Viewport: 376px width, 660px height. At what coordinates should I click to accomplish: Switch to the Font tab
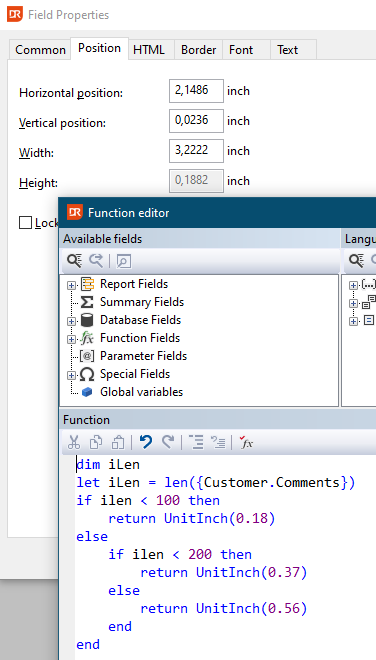tap(241, 50)
